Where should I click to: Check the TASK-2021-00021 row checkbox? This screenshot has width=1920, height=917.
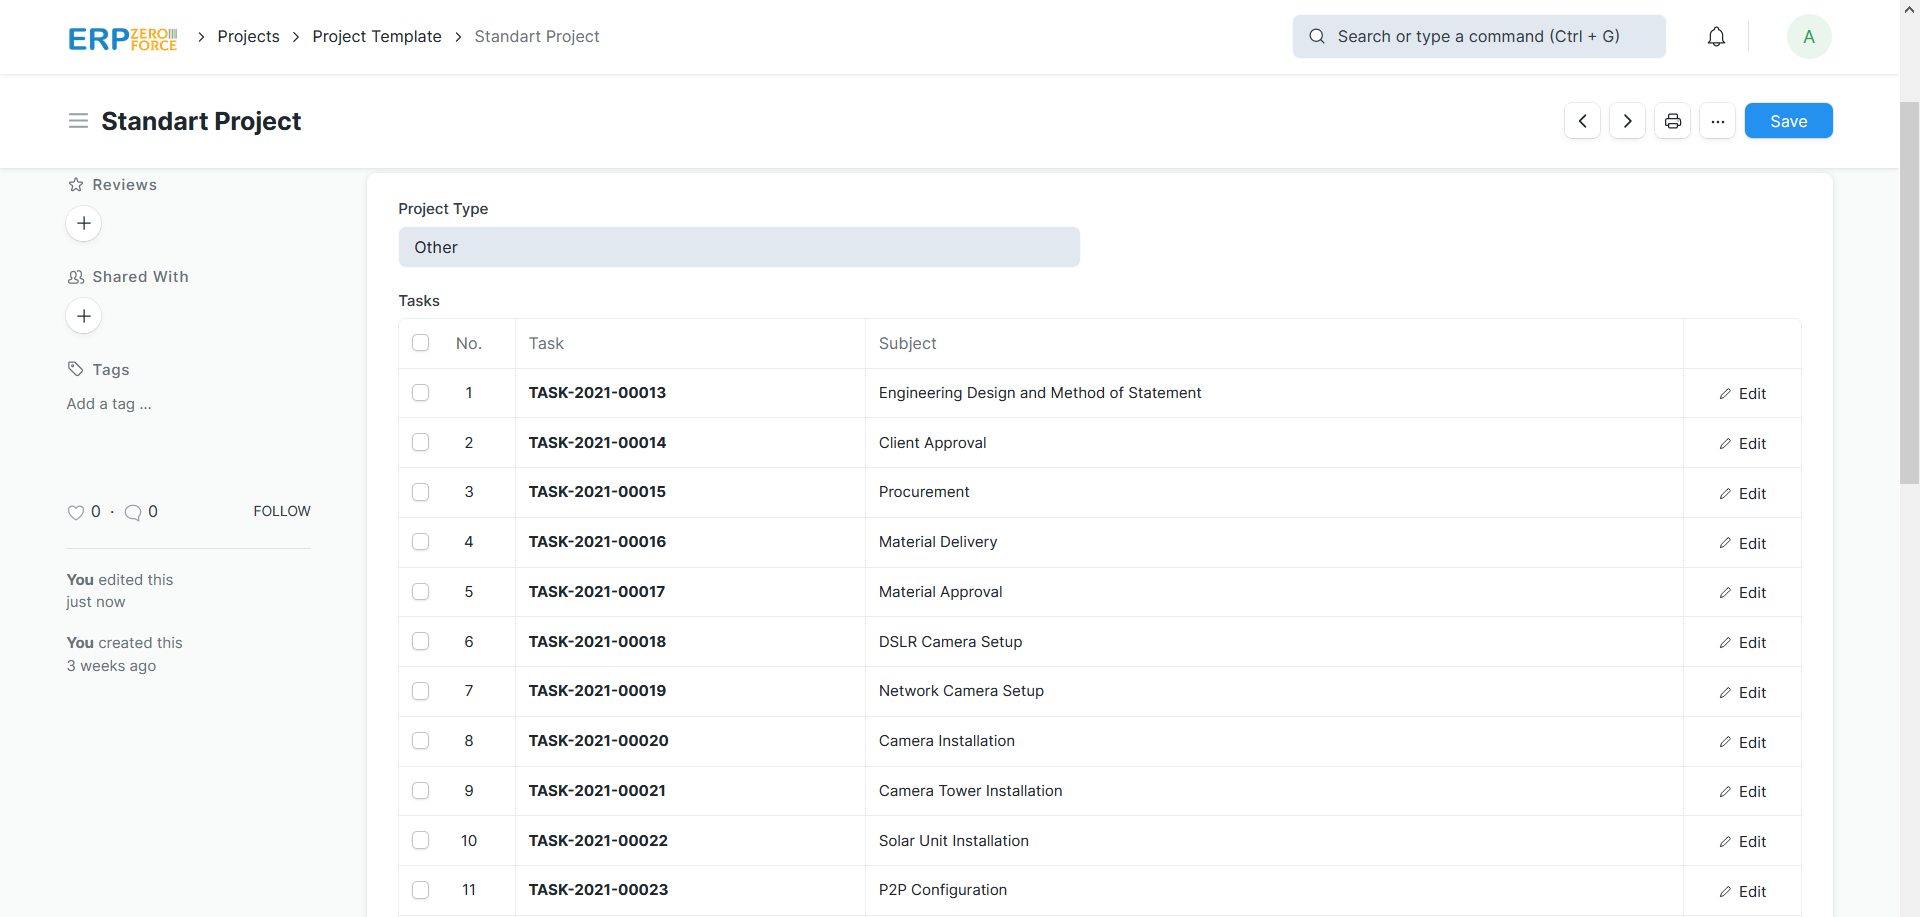[420, 791]
